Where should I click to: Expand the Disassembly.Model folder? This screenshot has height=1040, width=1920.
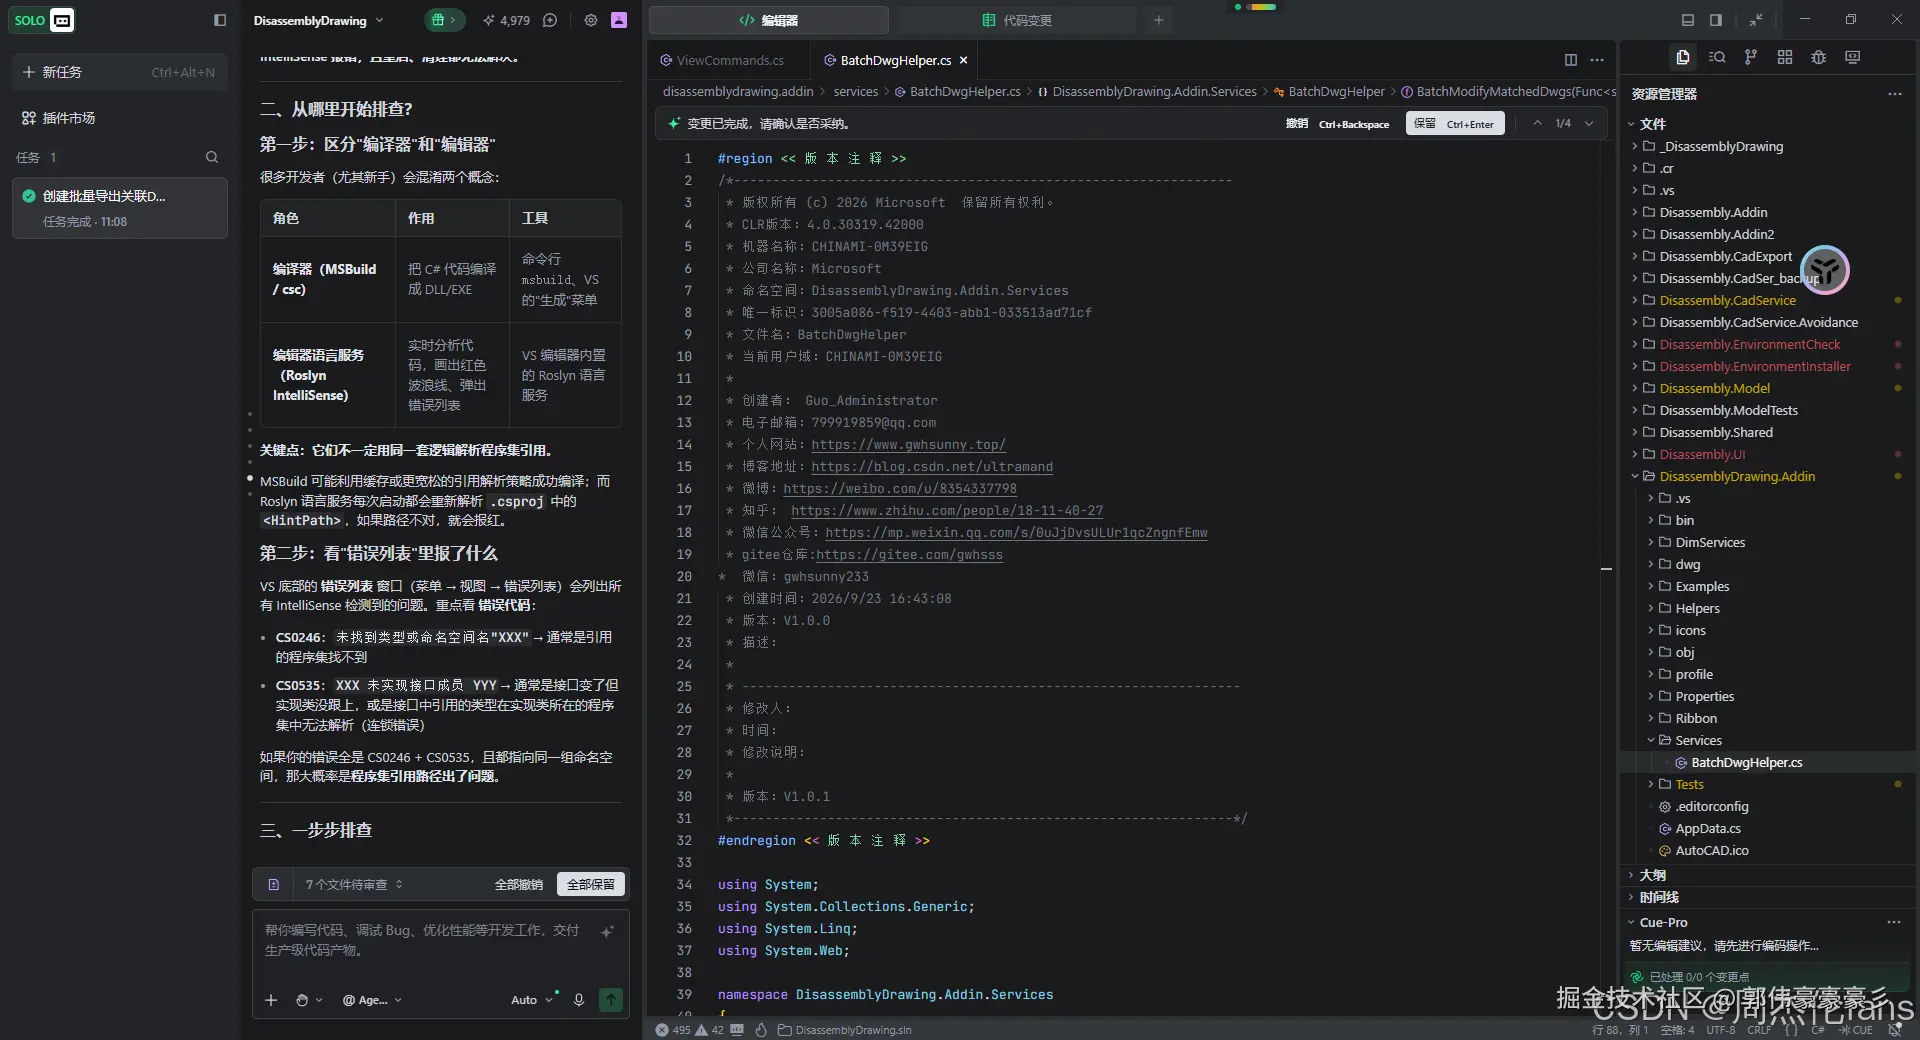coord(1714,388)
